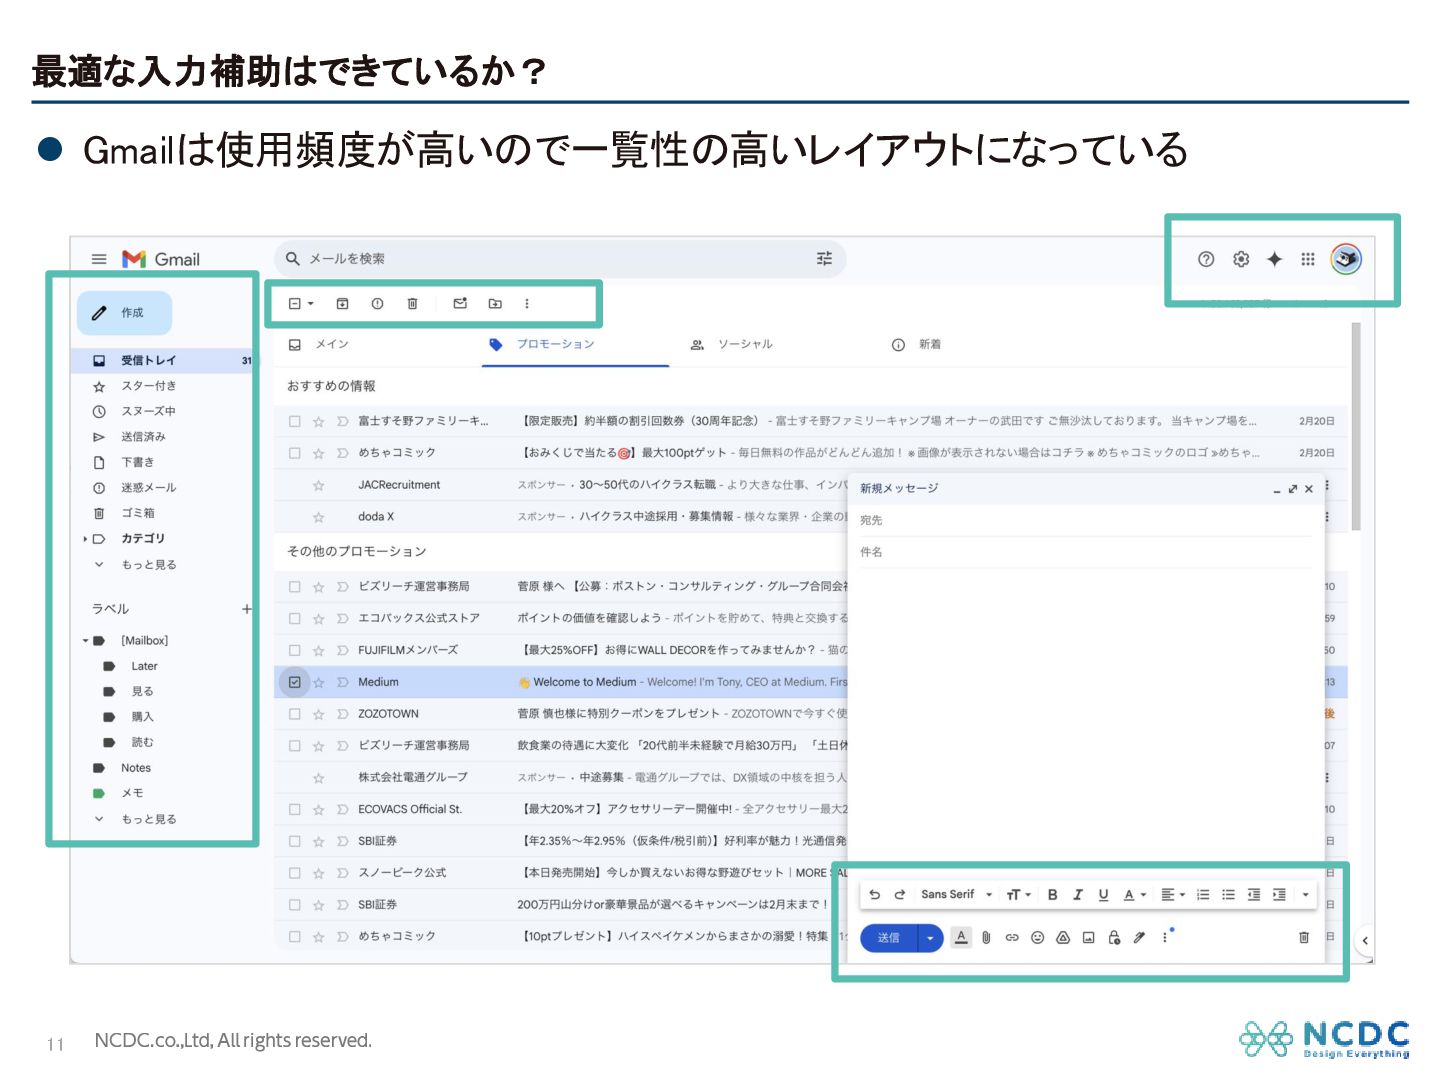Insert a numbered list in compose

(1203, 895)
